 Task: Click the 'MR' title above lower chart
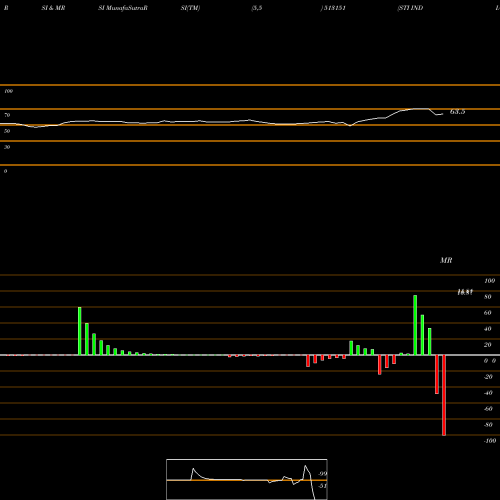446,260
